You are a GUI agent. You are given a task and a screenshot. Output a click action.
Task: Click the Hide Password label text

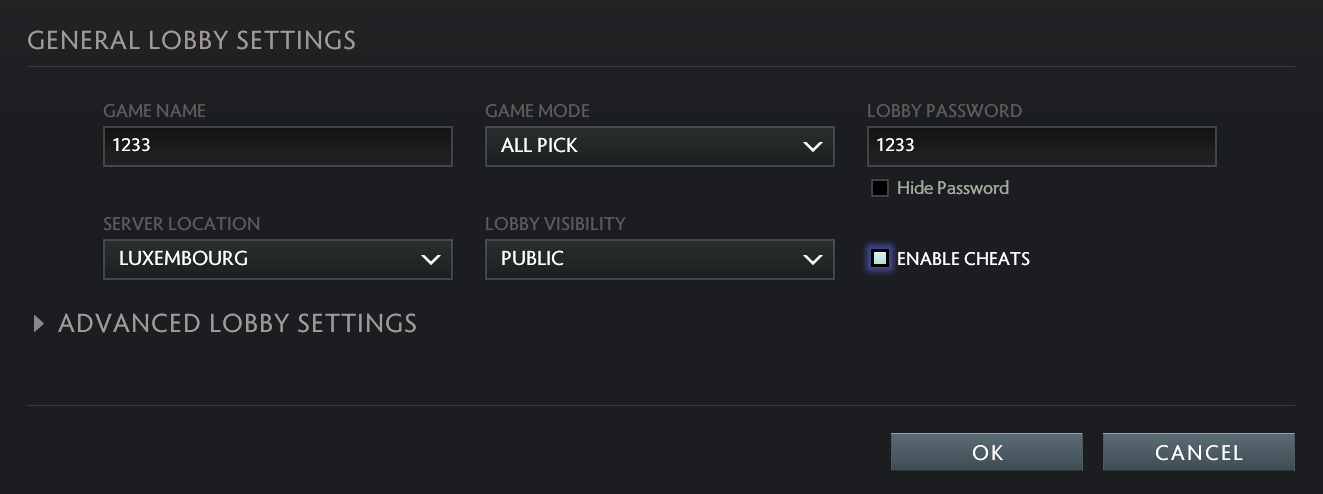coord(952,188)
